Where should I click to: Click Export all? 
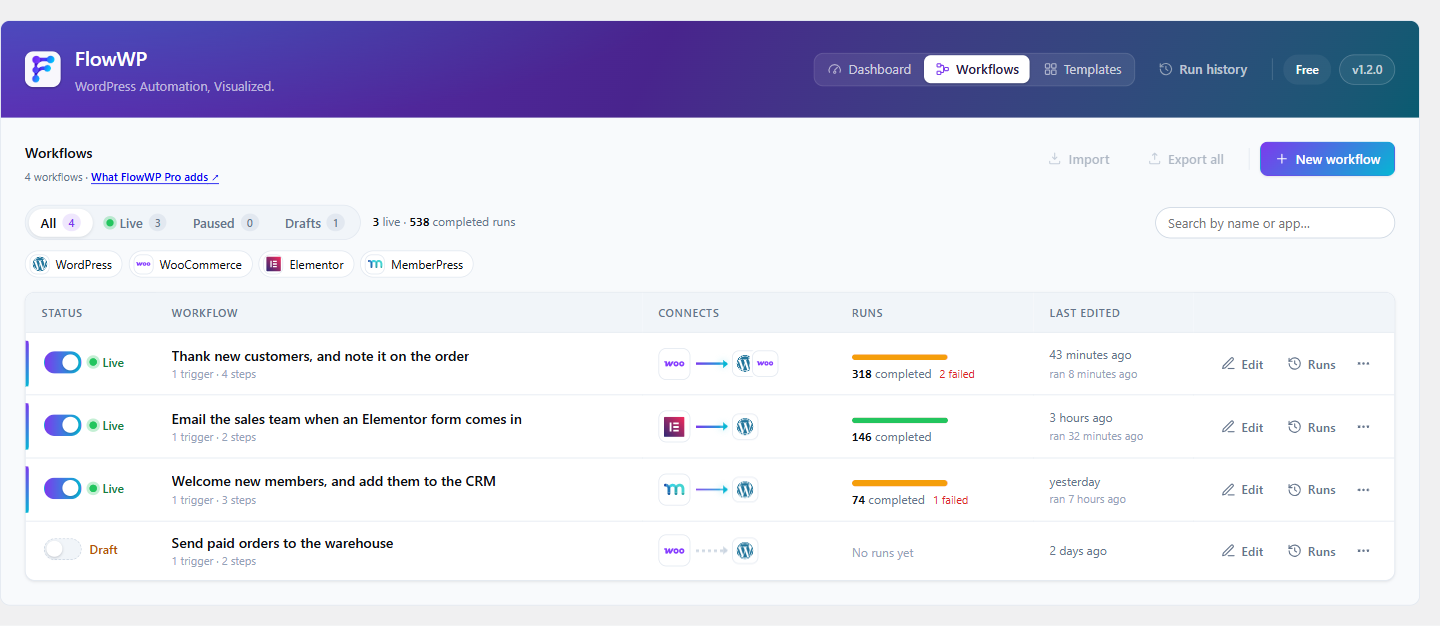(x=1186, y=159)
